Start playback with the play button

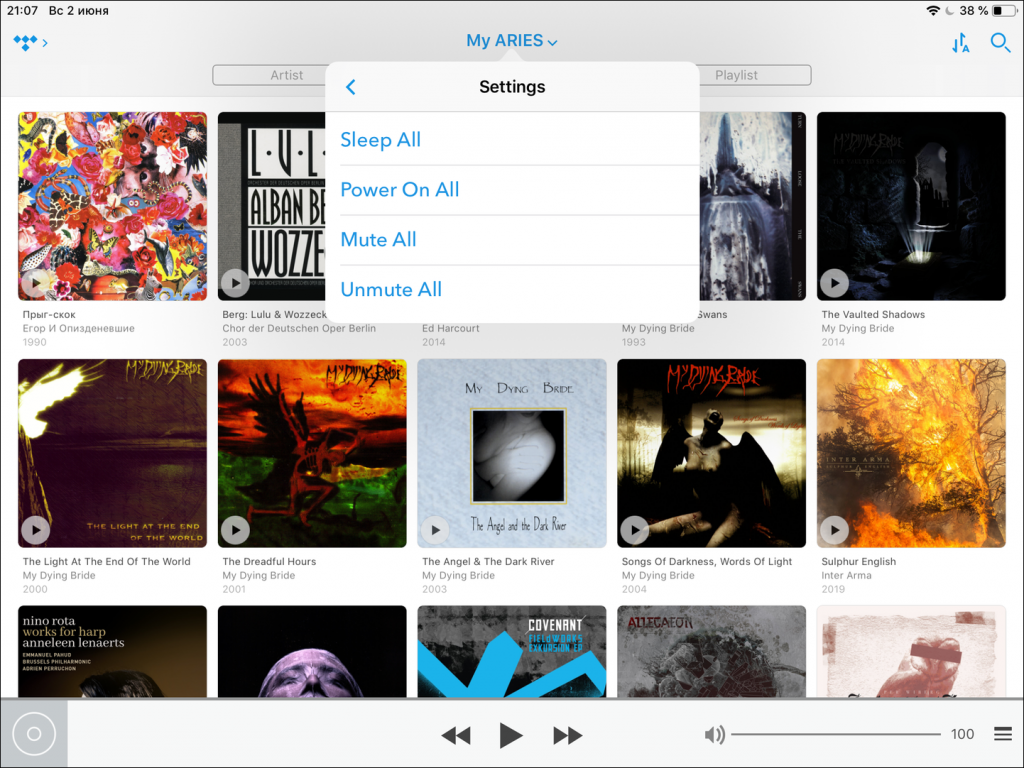click(510, 735)
